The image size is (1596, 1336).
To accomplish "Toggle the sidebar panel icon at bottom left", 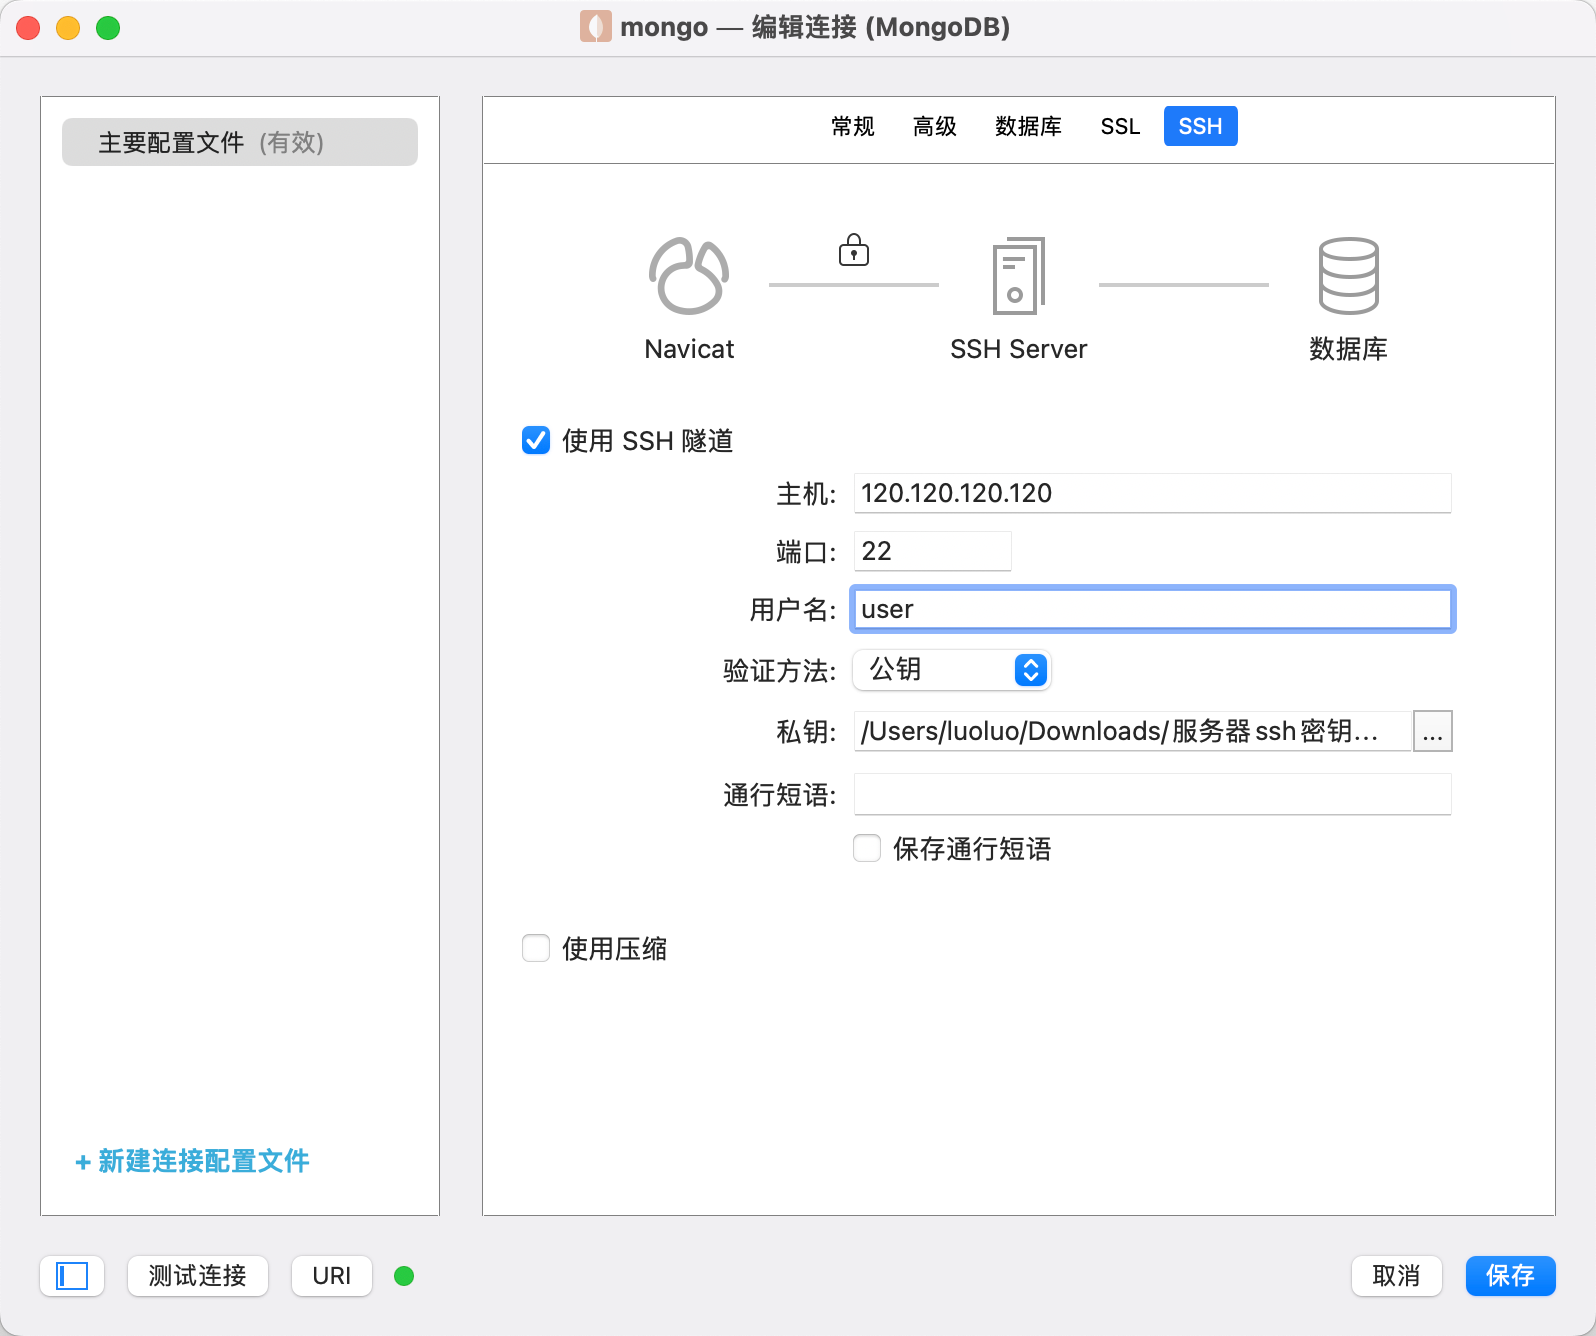I will (72, 1276).
